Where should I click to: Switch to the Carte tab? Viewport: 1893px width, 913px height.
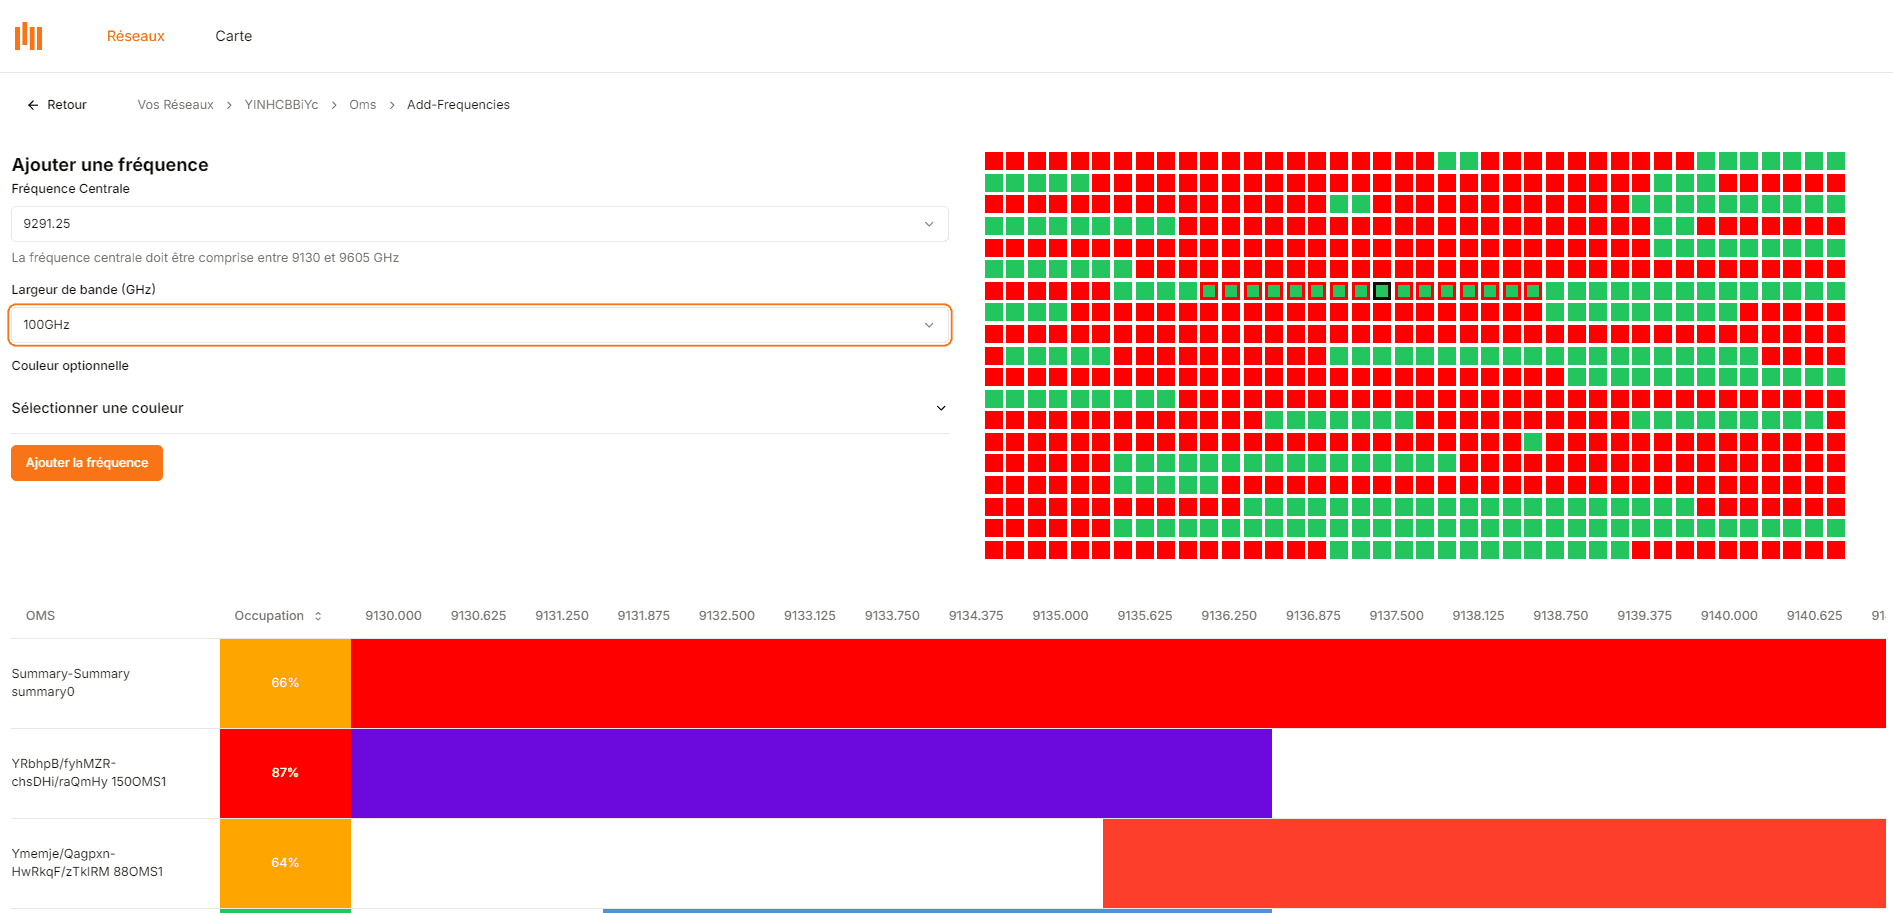(234, 36)
